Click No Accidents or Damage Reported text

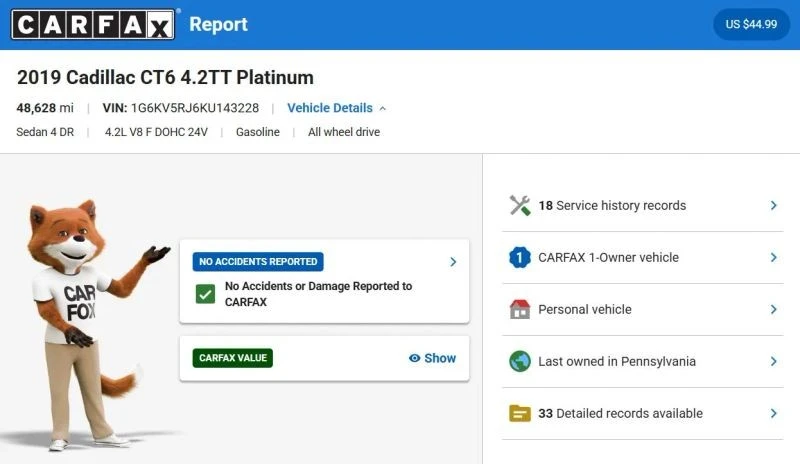[x=318, y=294]
